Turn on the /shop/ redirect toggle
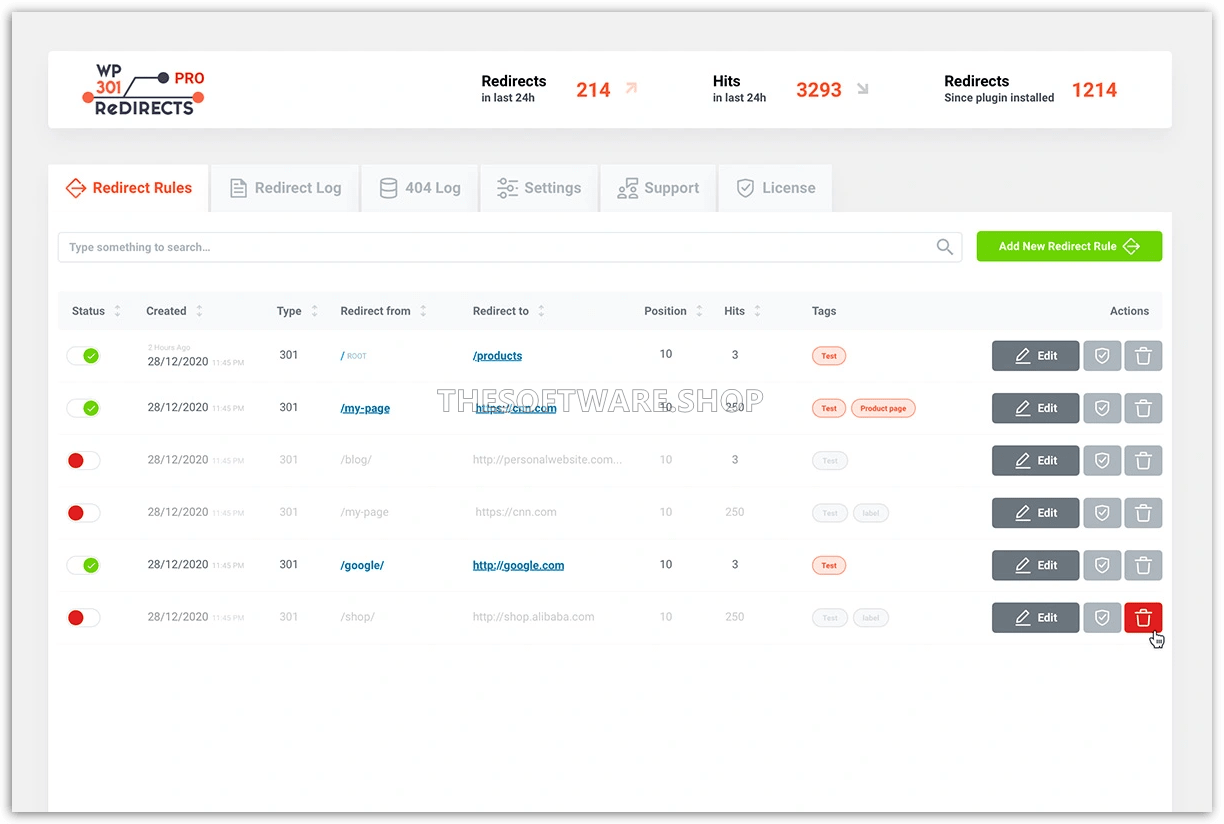This screenshot has width=1224, height=824. click(x=83, y=617)
